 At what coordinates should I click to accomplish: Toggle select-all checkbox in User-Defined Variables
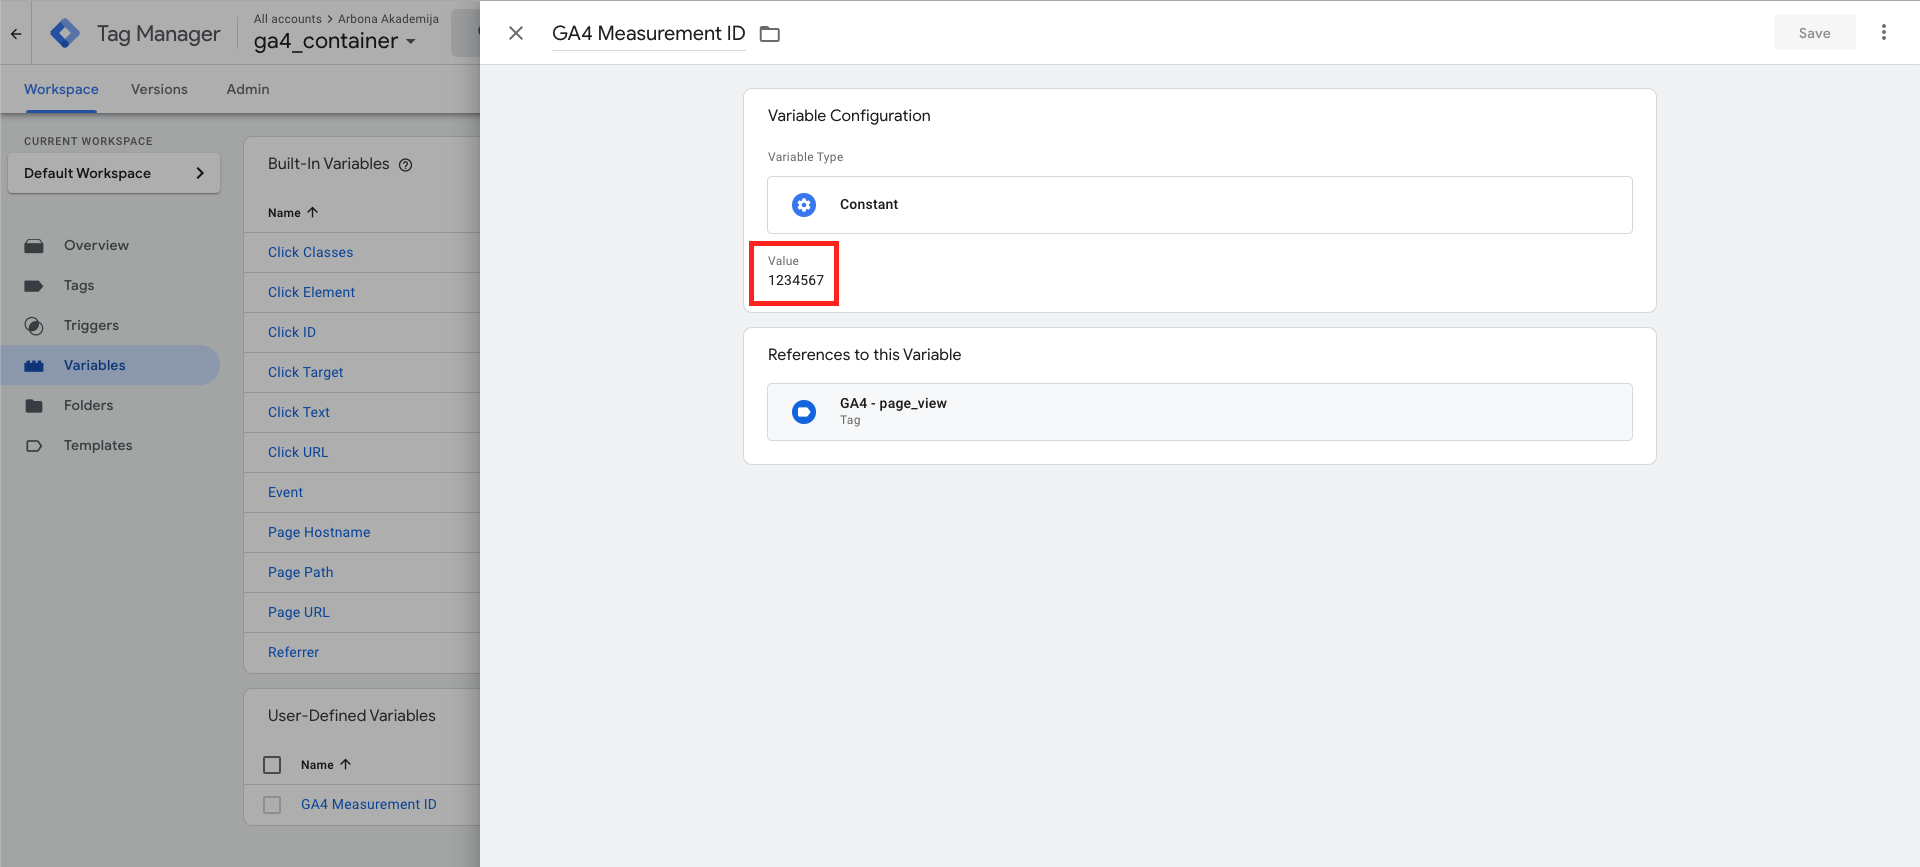tap(272, 765)
